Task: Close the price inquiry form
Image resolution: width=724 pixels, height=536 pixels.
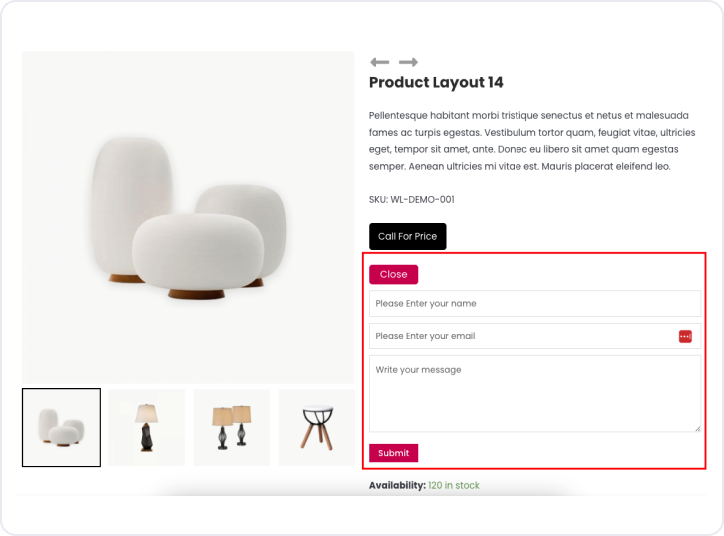Action: (x=393, y=274)
